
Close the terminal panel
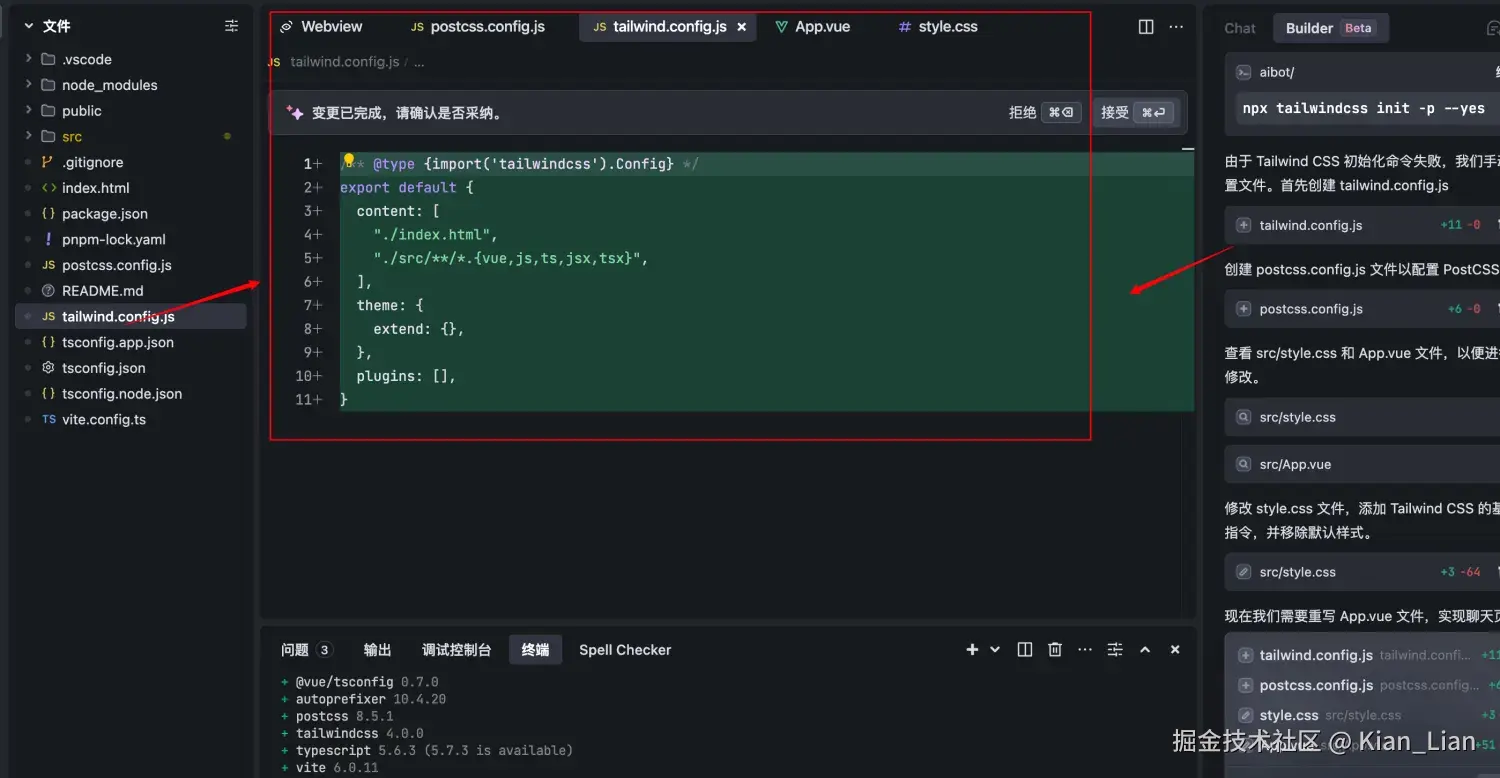1175,650
